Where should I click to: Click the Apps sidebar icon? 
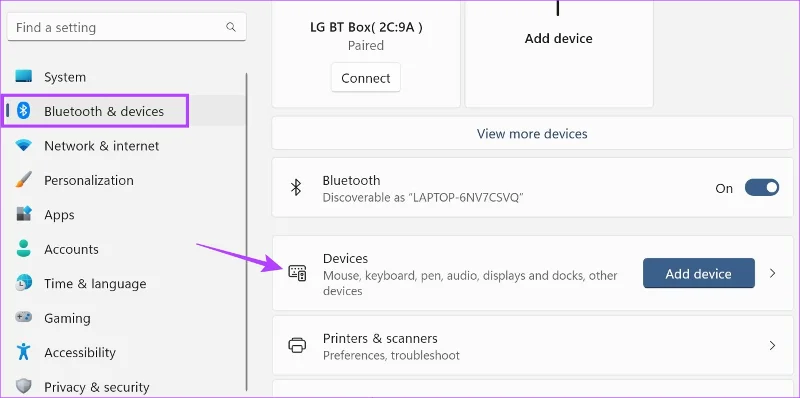pos(23,214)
